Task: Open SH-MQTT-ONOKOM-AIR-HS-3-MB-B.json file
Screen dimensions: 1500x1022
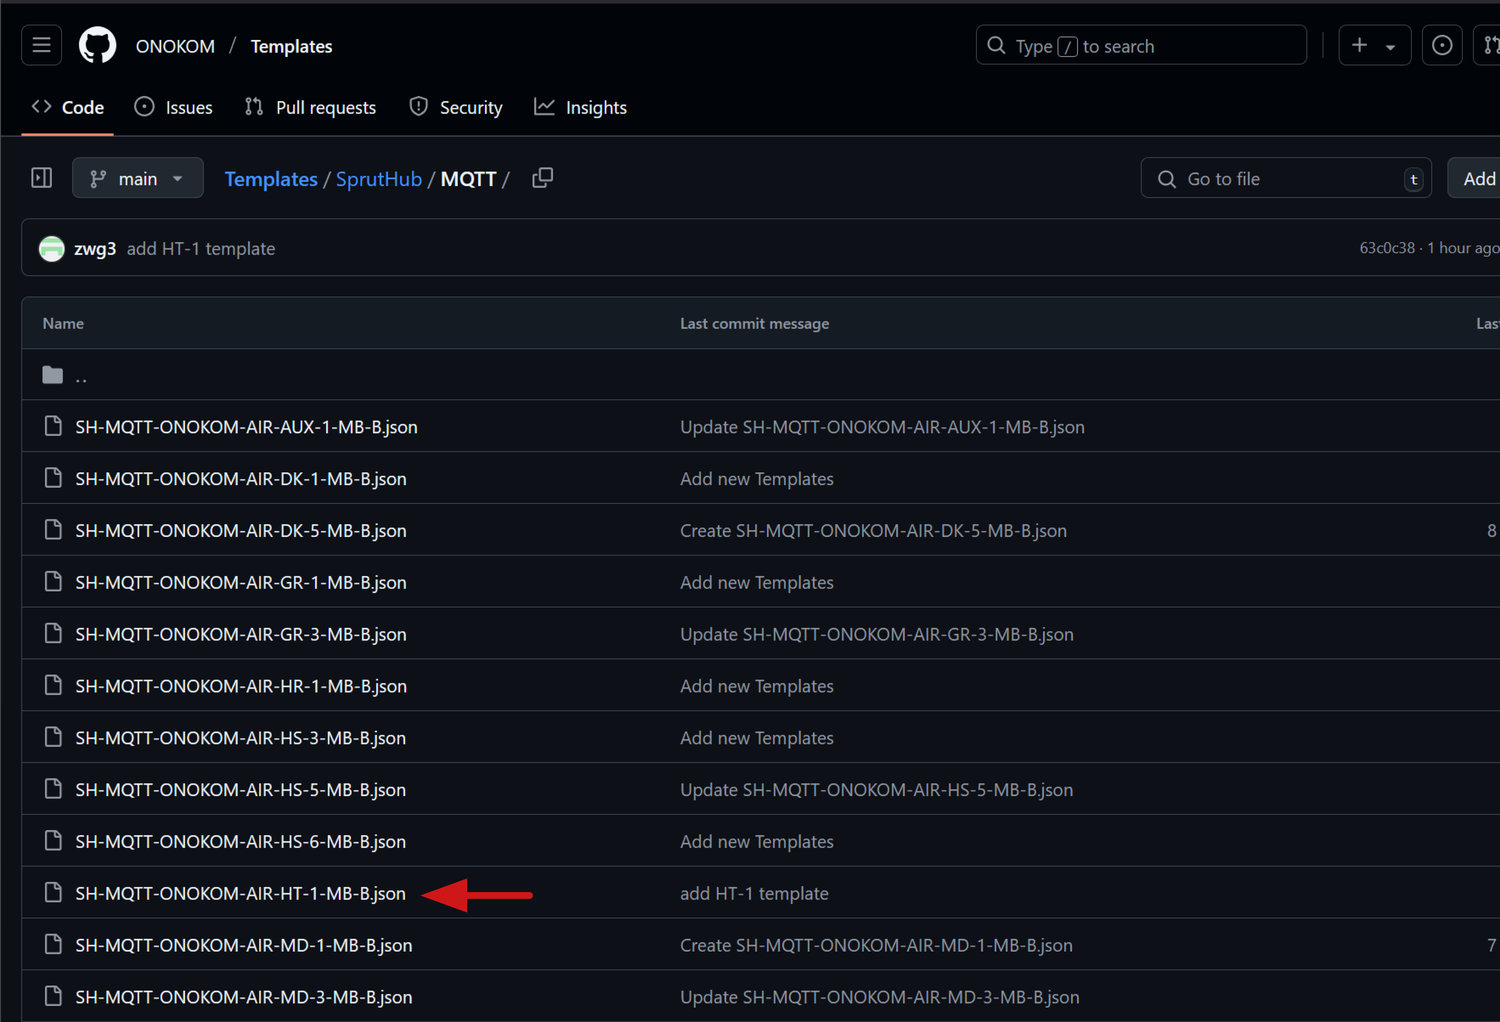Action: tap(241, 738)
